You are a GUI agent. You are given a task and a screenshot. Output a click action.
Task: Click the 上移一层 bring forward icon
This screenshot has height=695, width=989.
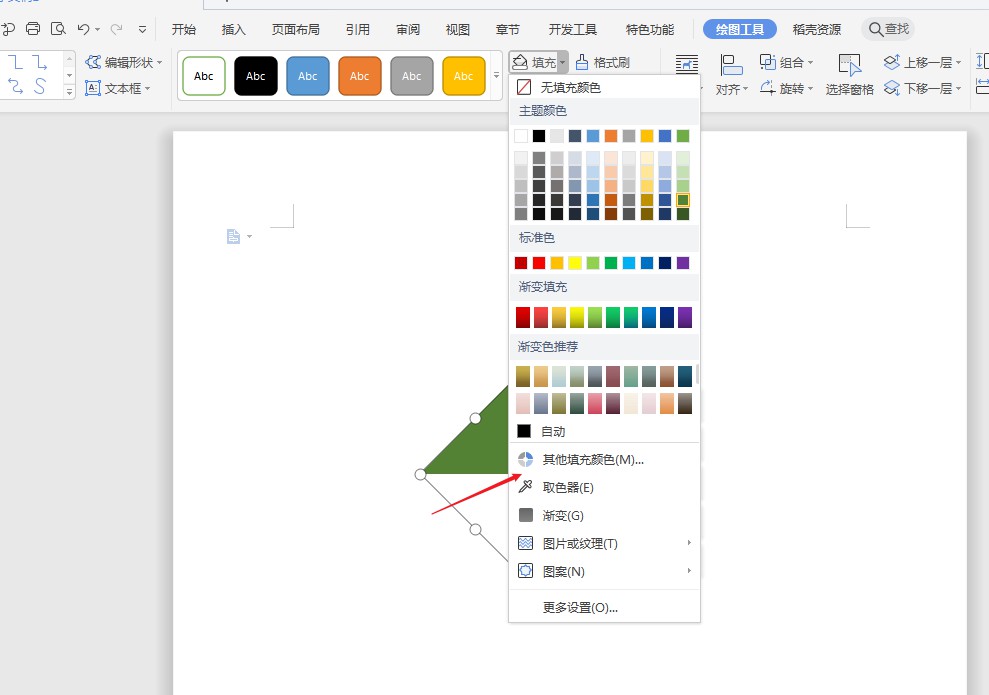click(892, 63)
